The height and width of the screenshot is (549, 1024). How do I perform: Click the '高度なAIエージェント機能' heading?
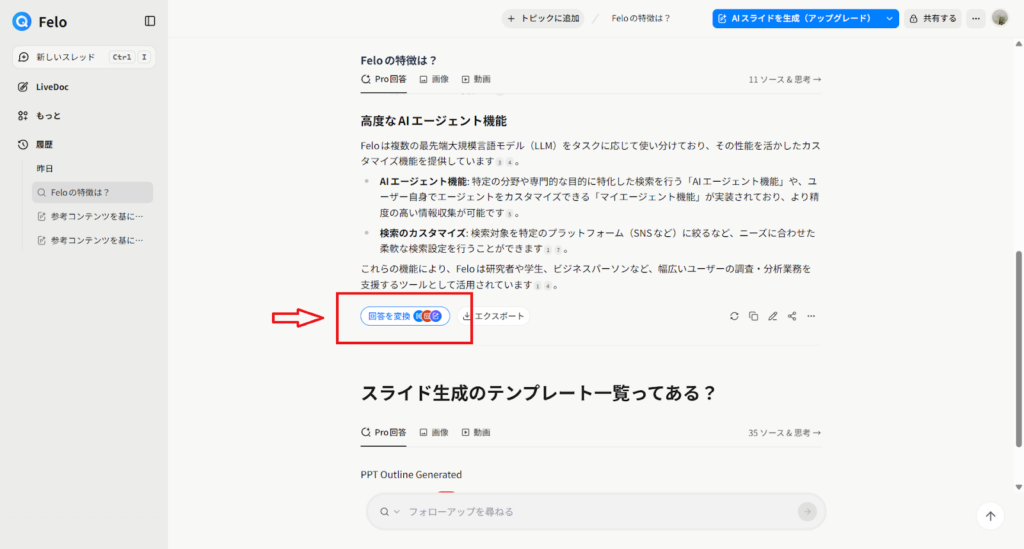tap(434, 121)
